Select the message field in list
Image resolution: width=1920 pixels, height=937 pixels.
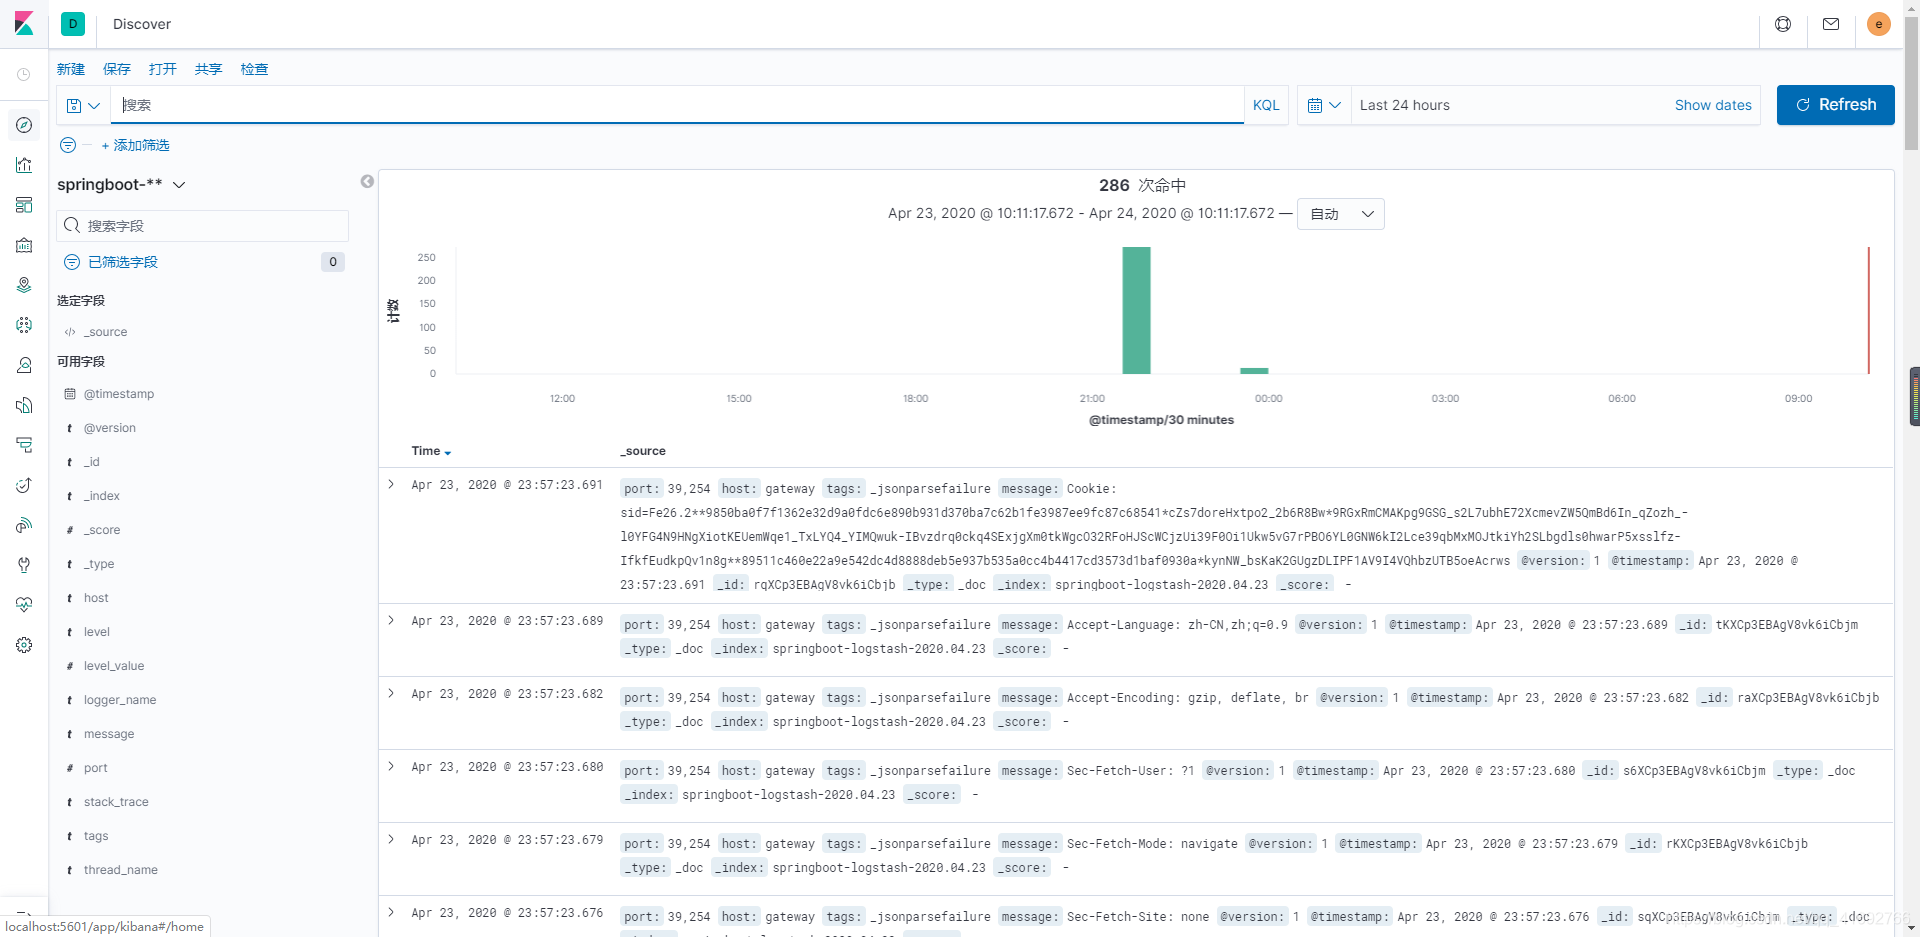pyautogui.click(x=109, y=734)
